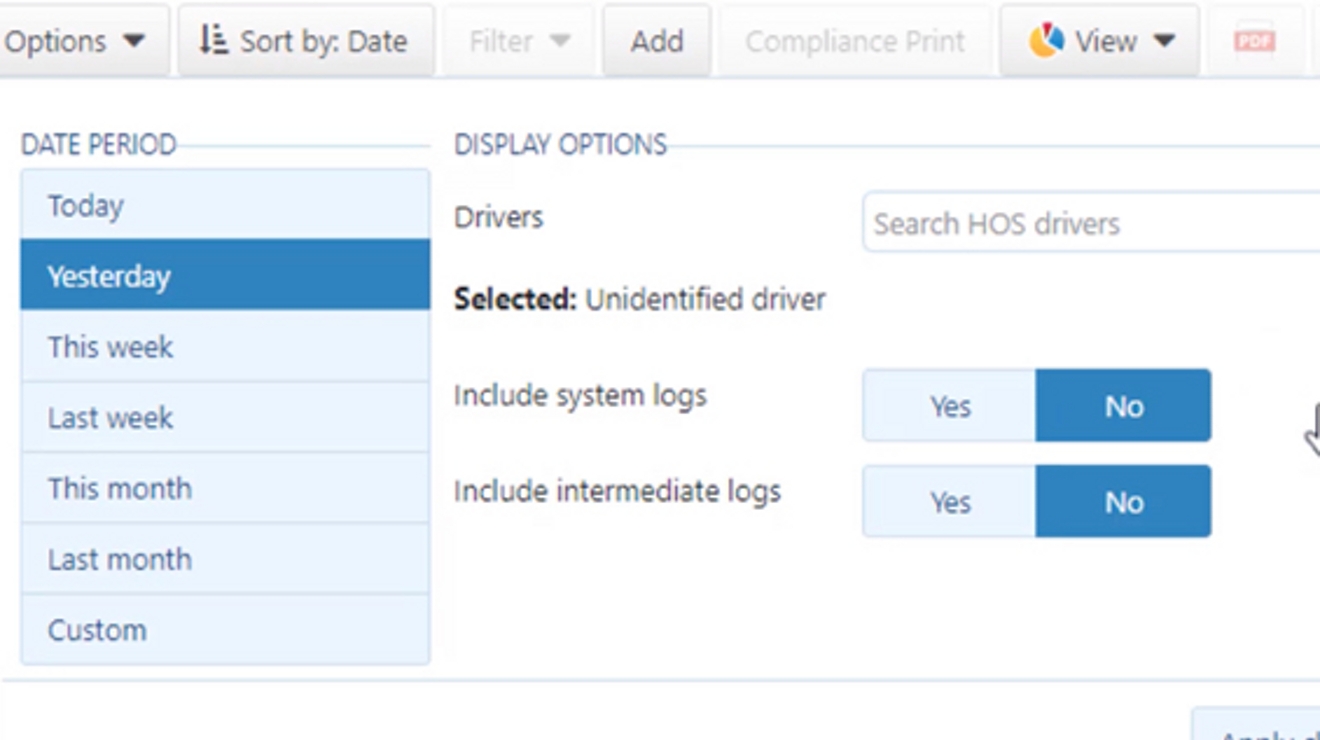This screenshot has height=740, width=1320.
Task: Keep Include intermediate logs set to No
Action: 1124,501
